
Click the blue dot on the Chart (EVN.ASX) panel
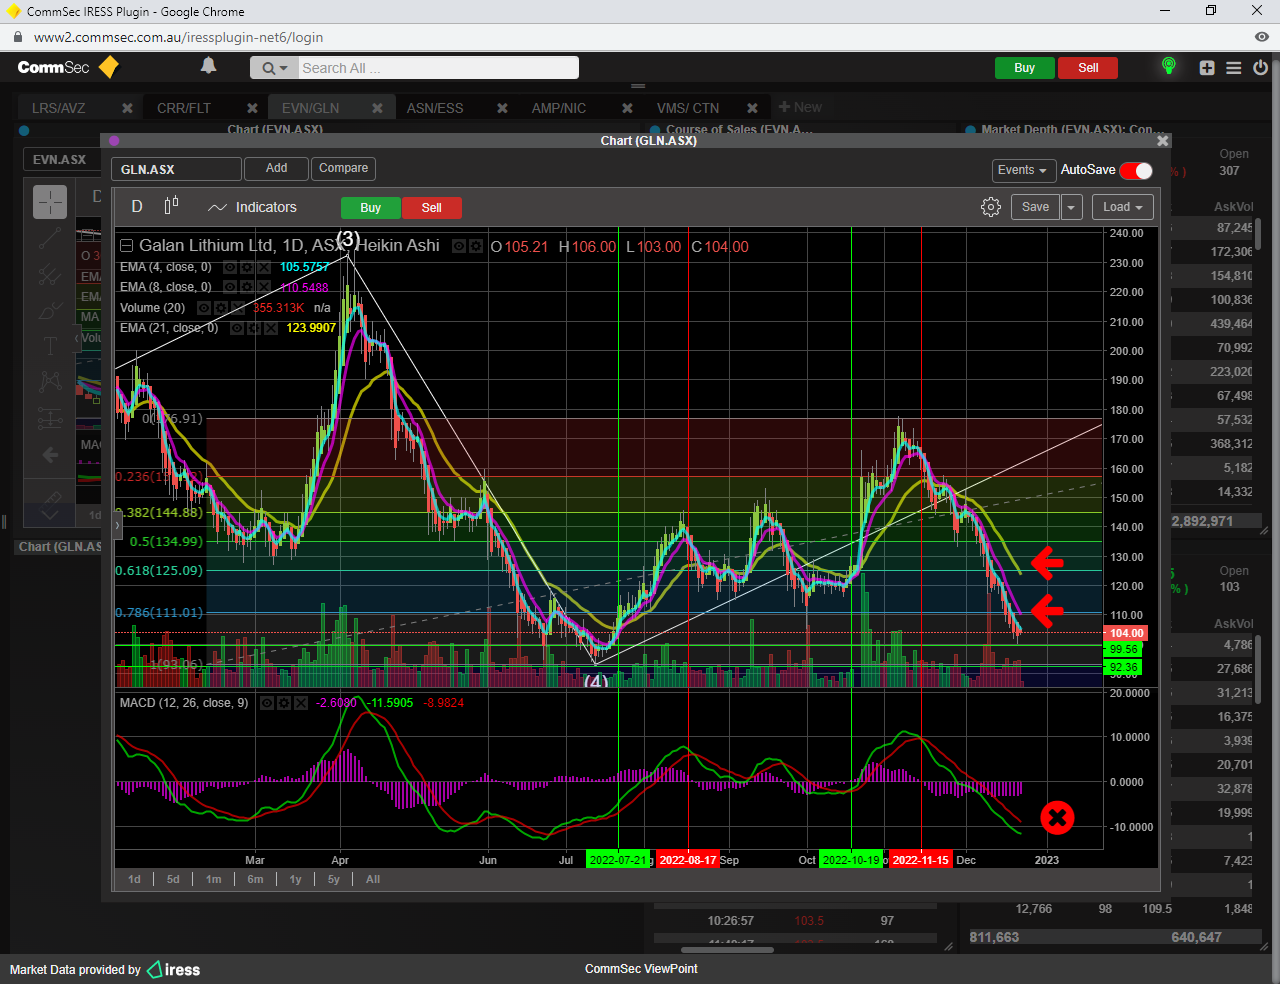24,130
